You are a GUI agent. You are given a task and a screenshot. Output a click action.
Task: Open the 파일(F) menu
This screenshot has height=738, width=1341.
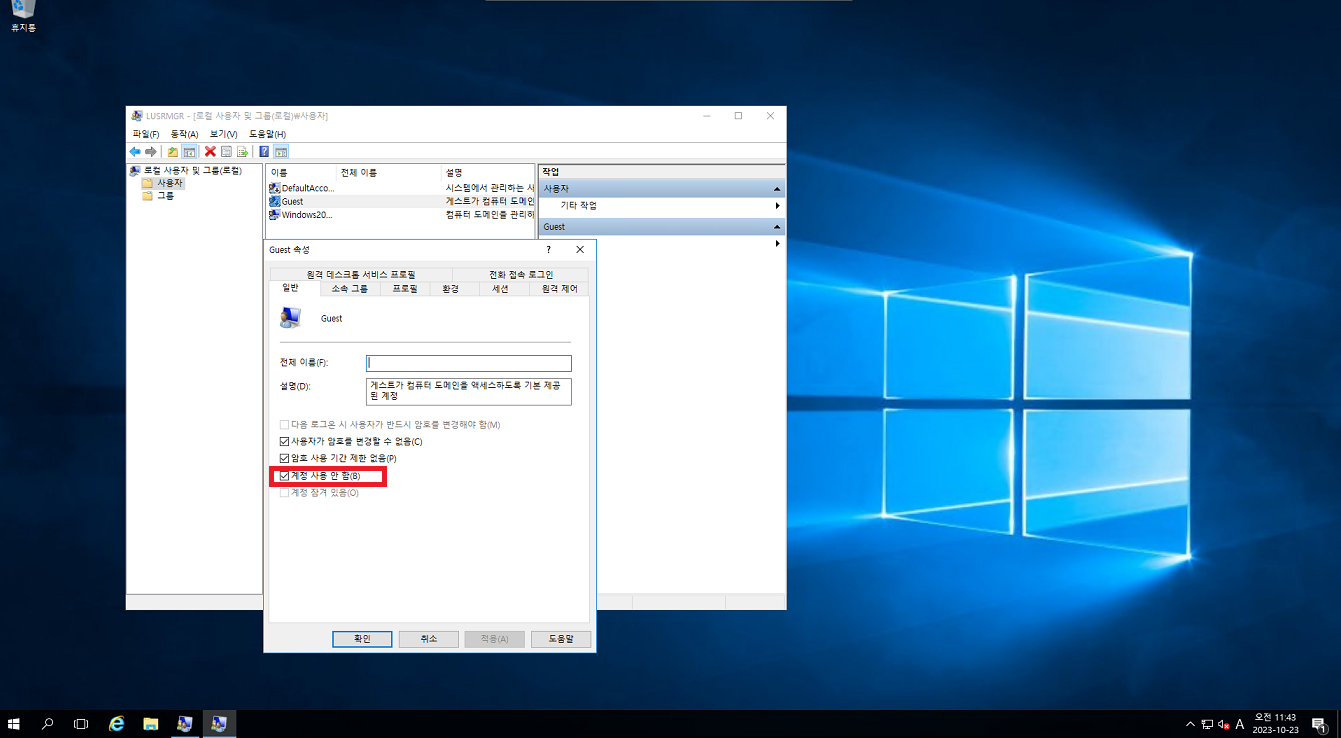click(x=146, y=134)
